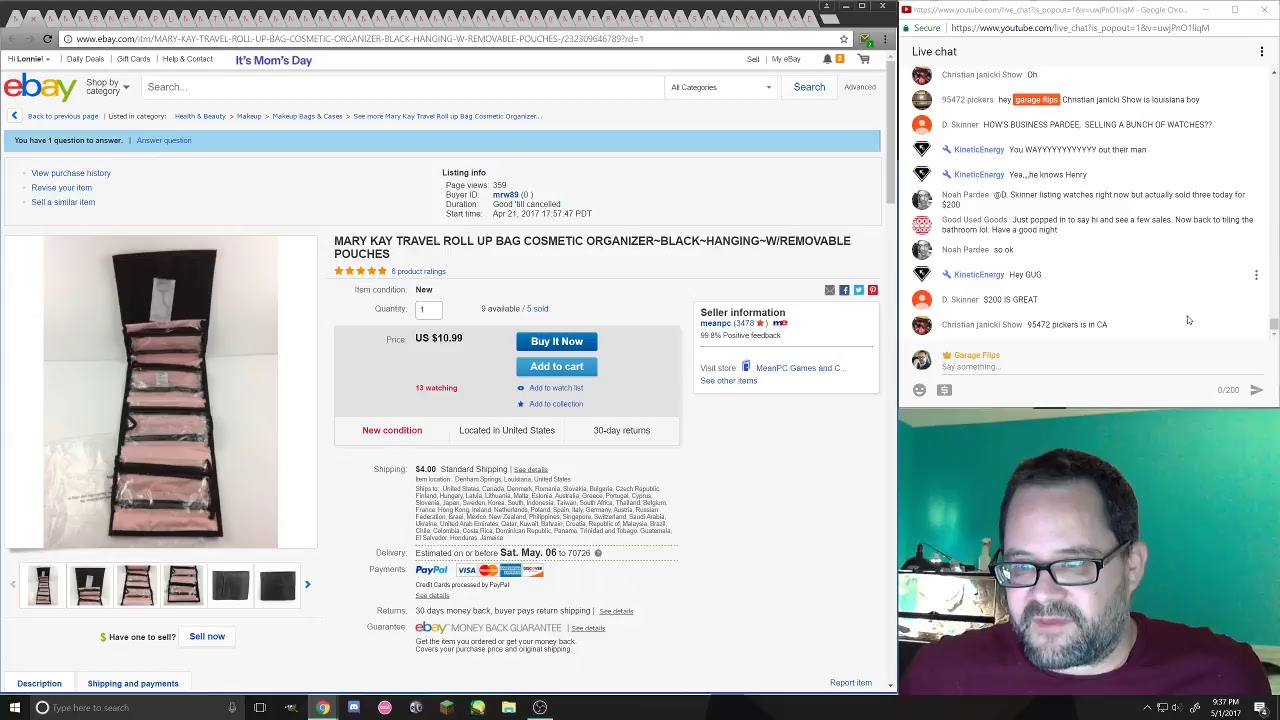
Task: Open the eBay notifications bell
Action: point(827,59)
